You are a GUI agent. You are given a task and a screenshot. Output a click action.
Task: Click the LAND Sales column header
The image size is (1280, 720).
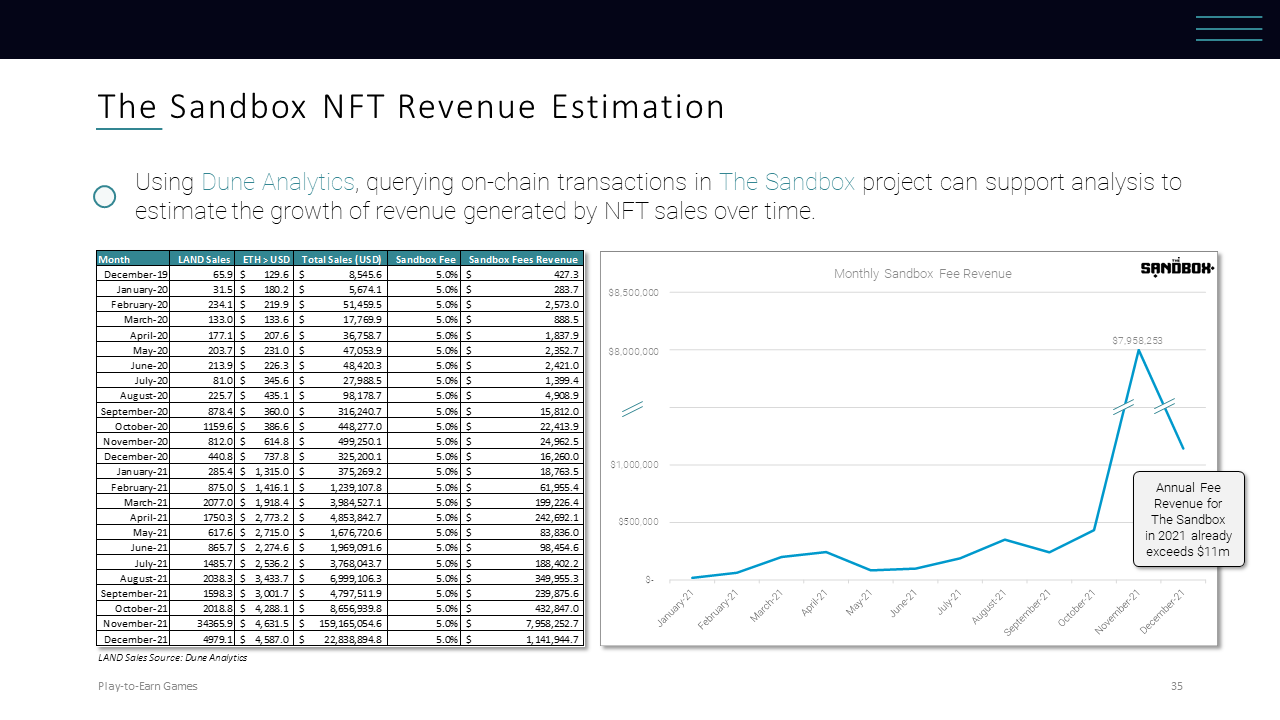201,259
